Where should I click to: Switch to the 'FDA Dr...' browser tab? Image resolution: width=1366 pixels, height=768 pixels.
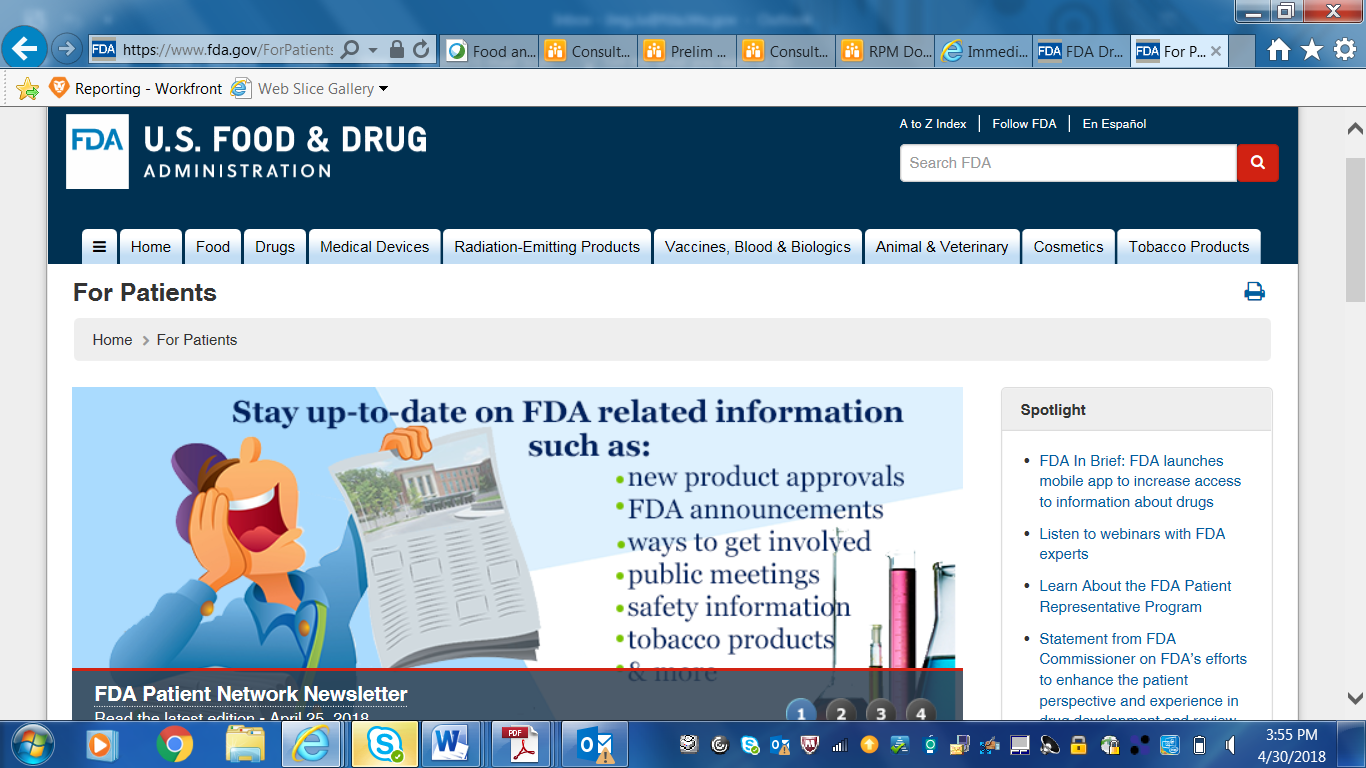point(1082,51)
